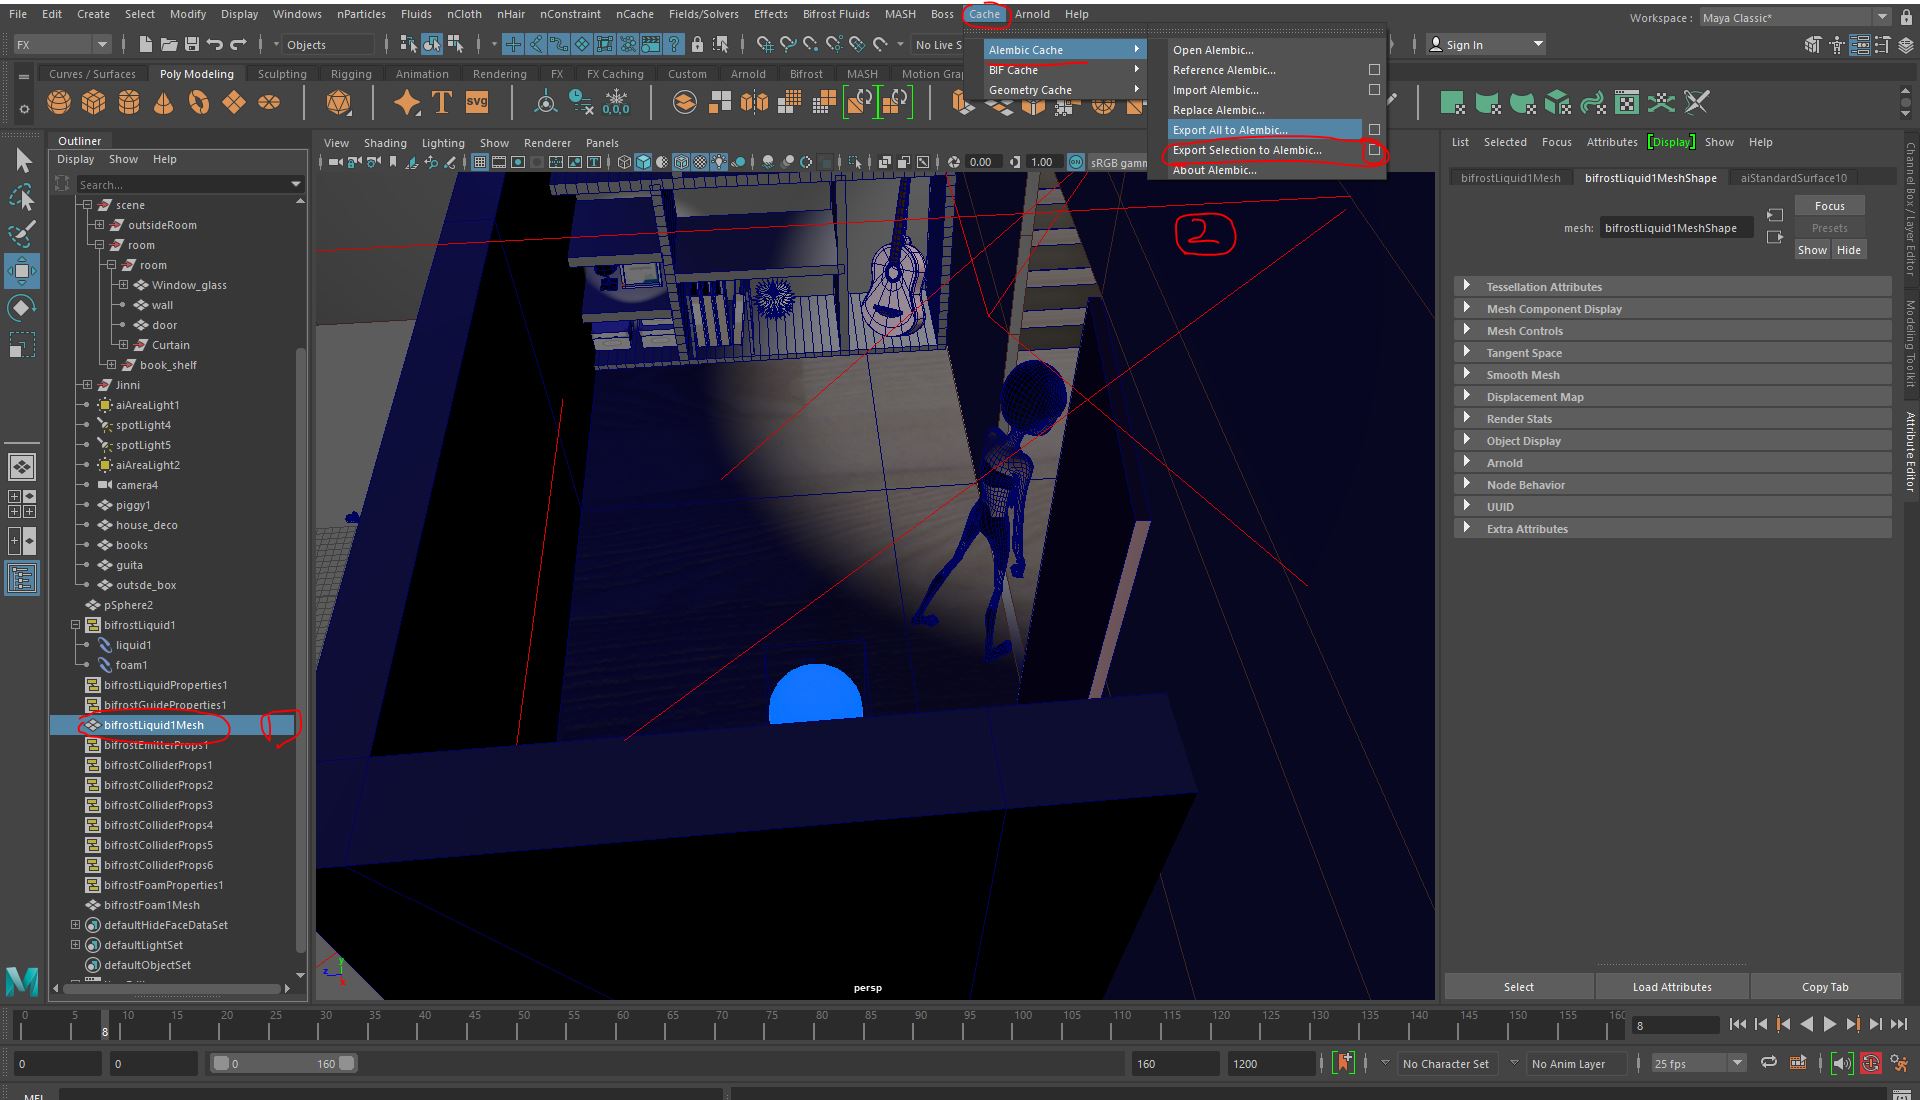Image resolution: width=1920 pixels, height=1100 pixels.
Task: Click the undo arrow icon
Action: pyautogui.click(x=214, y=44)
